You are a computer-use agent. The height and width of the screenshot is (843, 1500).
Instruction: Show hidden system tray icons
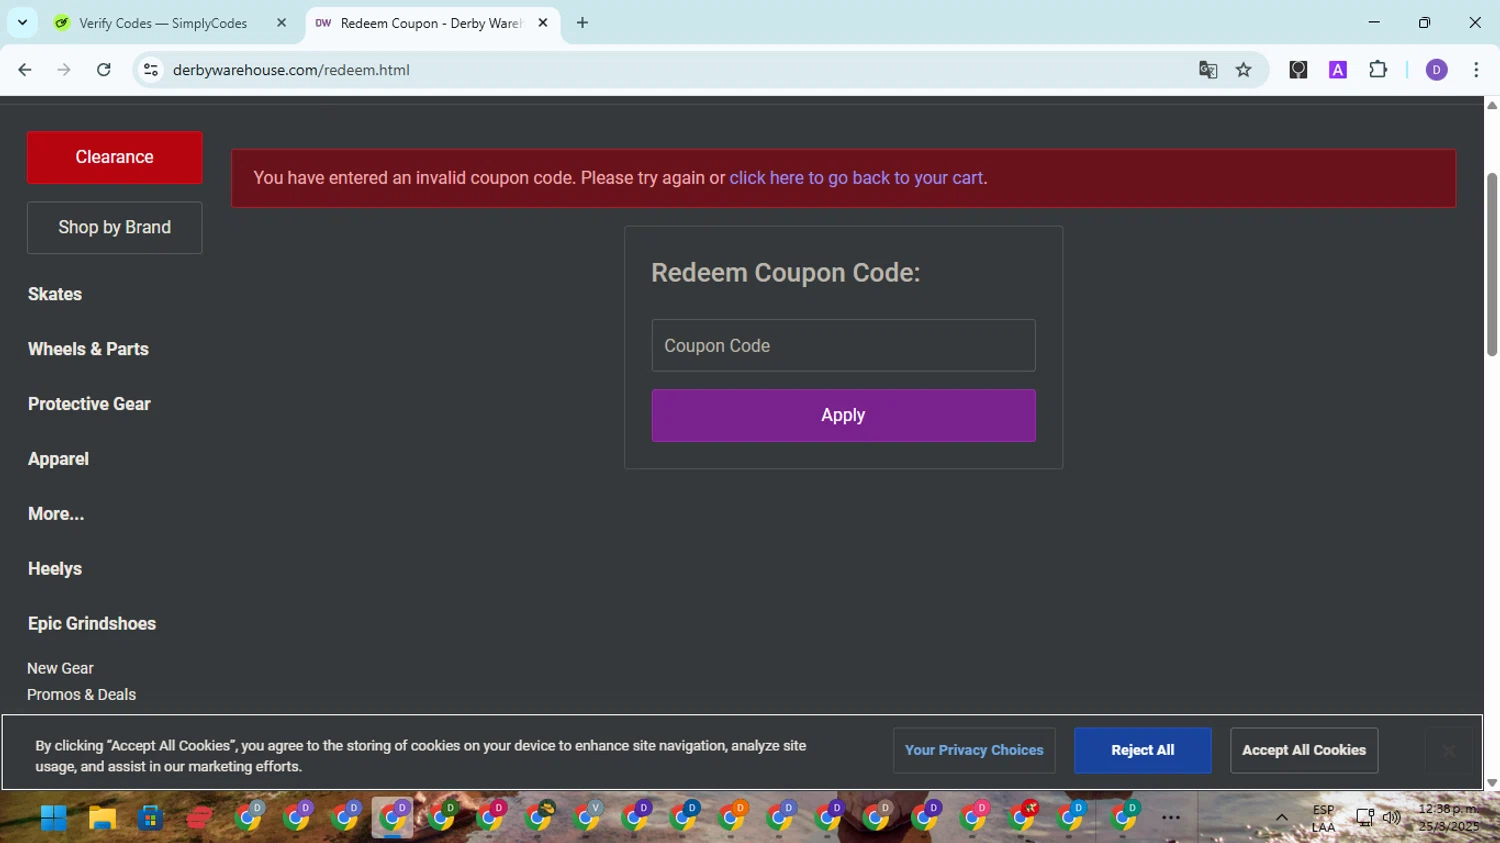(1281, 818)
